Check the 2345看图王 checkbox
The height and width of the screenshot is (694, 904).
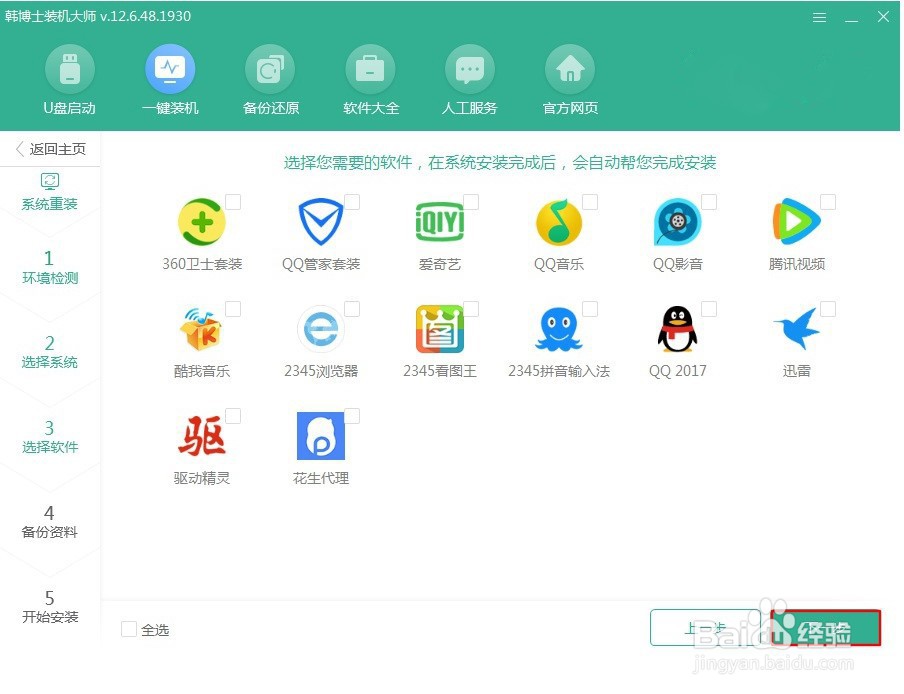click(x=471, y=309)
